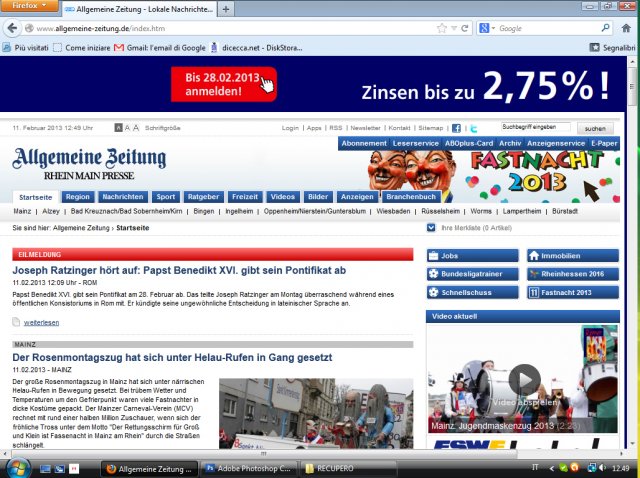640x478 pixels.
Task: Open the Sport menu tab
Action: [166, 197]
